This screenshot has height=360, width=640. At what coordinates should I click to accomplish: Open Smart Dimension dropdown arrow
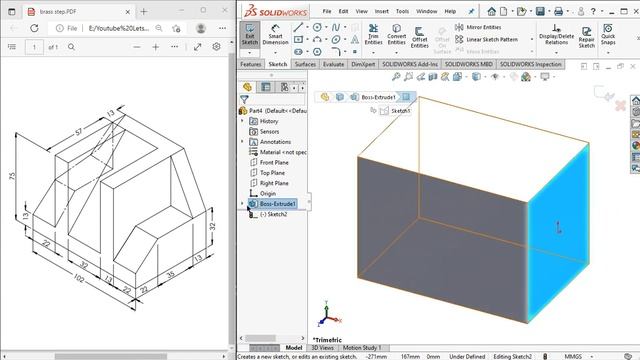(275, 53)
